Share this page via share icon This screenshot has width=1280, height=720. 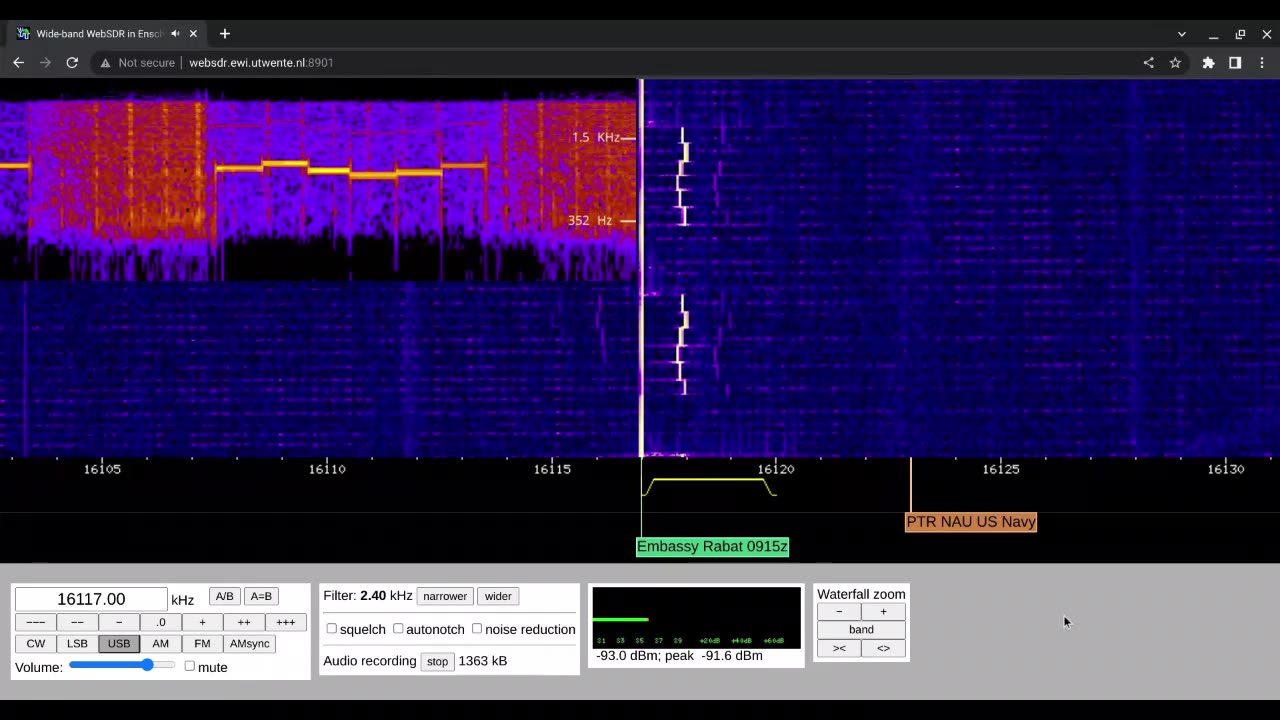click(1148, 62)
